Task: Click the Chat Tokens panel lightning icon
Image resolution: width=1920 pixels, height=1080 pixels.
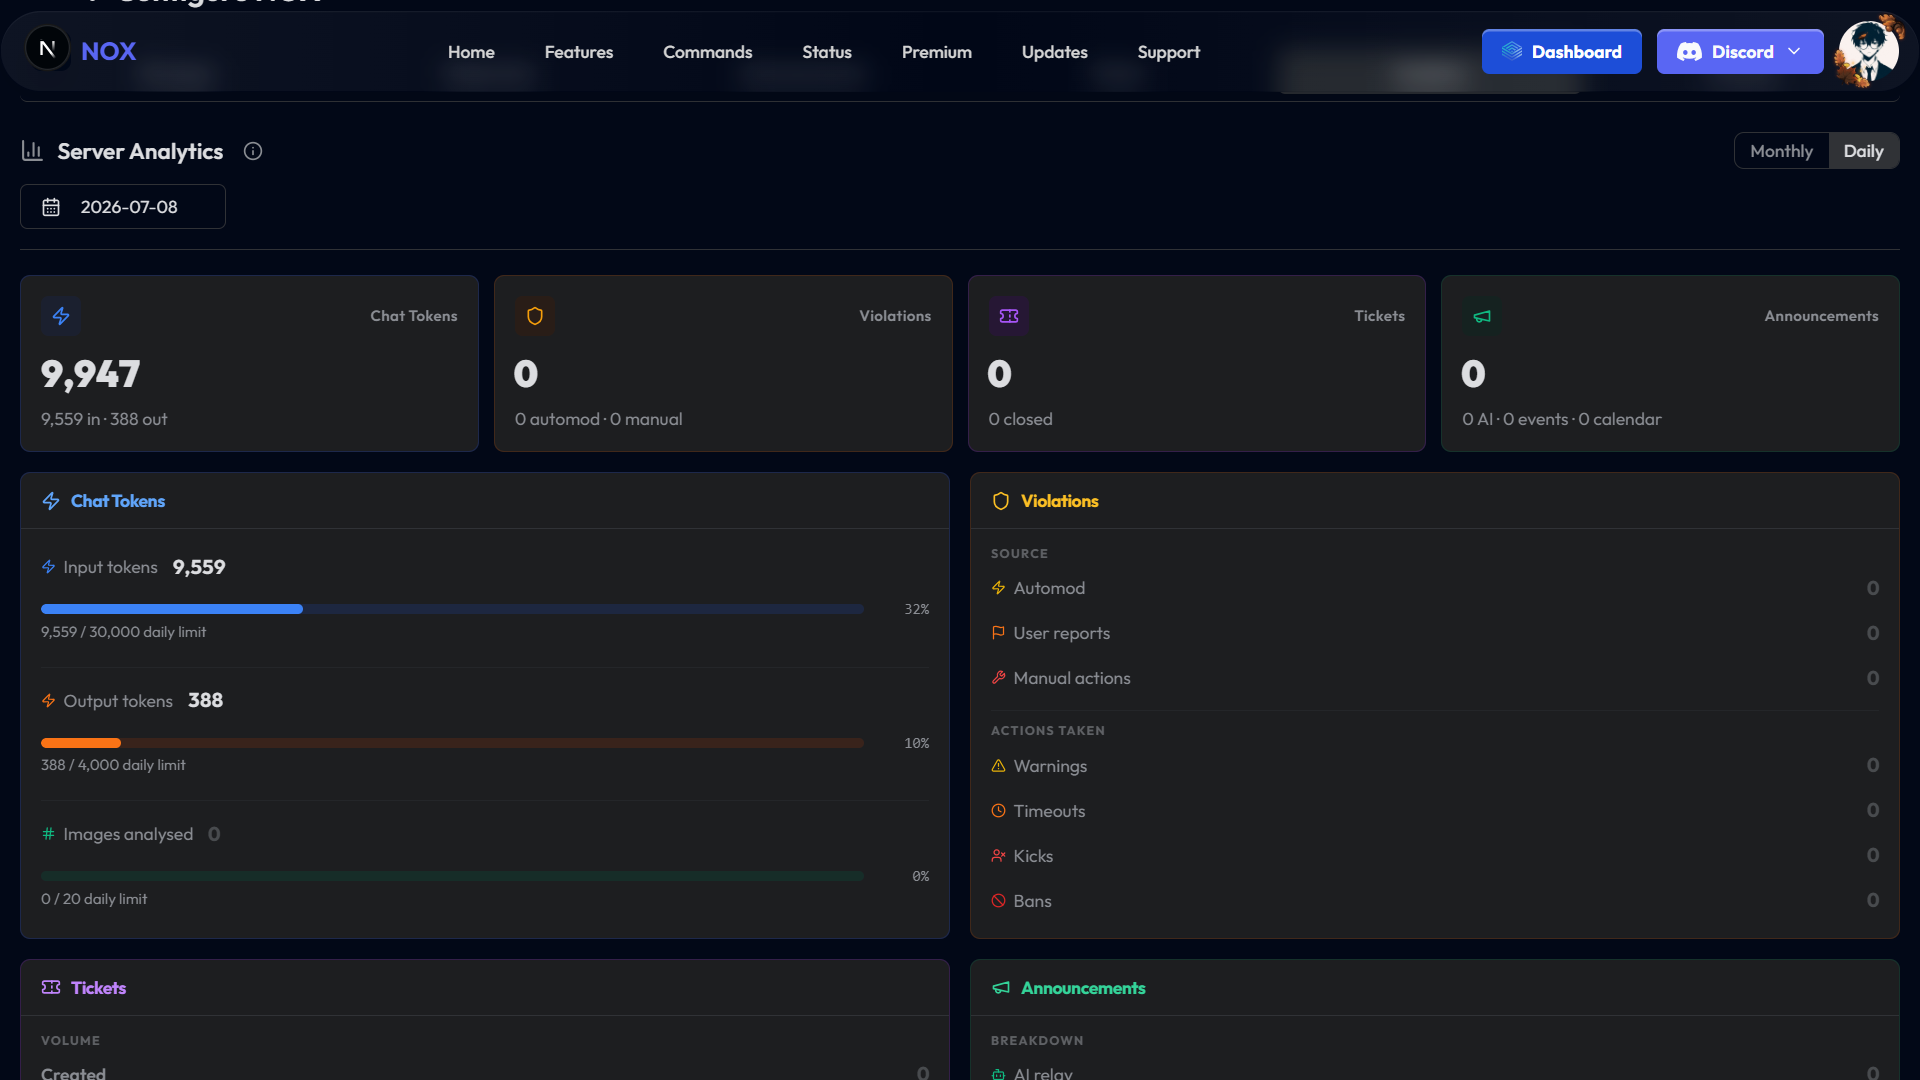Action: (x=51, y=501)
